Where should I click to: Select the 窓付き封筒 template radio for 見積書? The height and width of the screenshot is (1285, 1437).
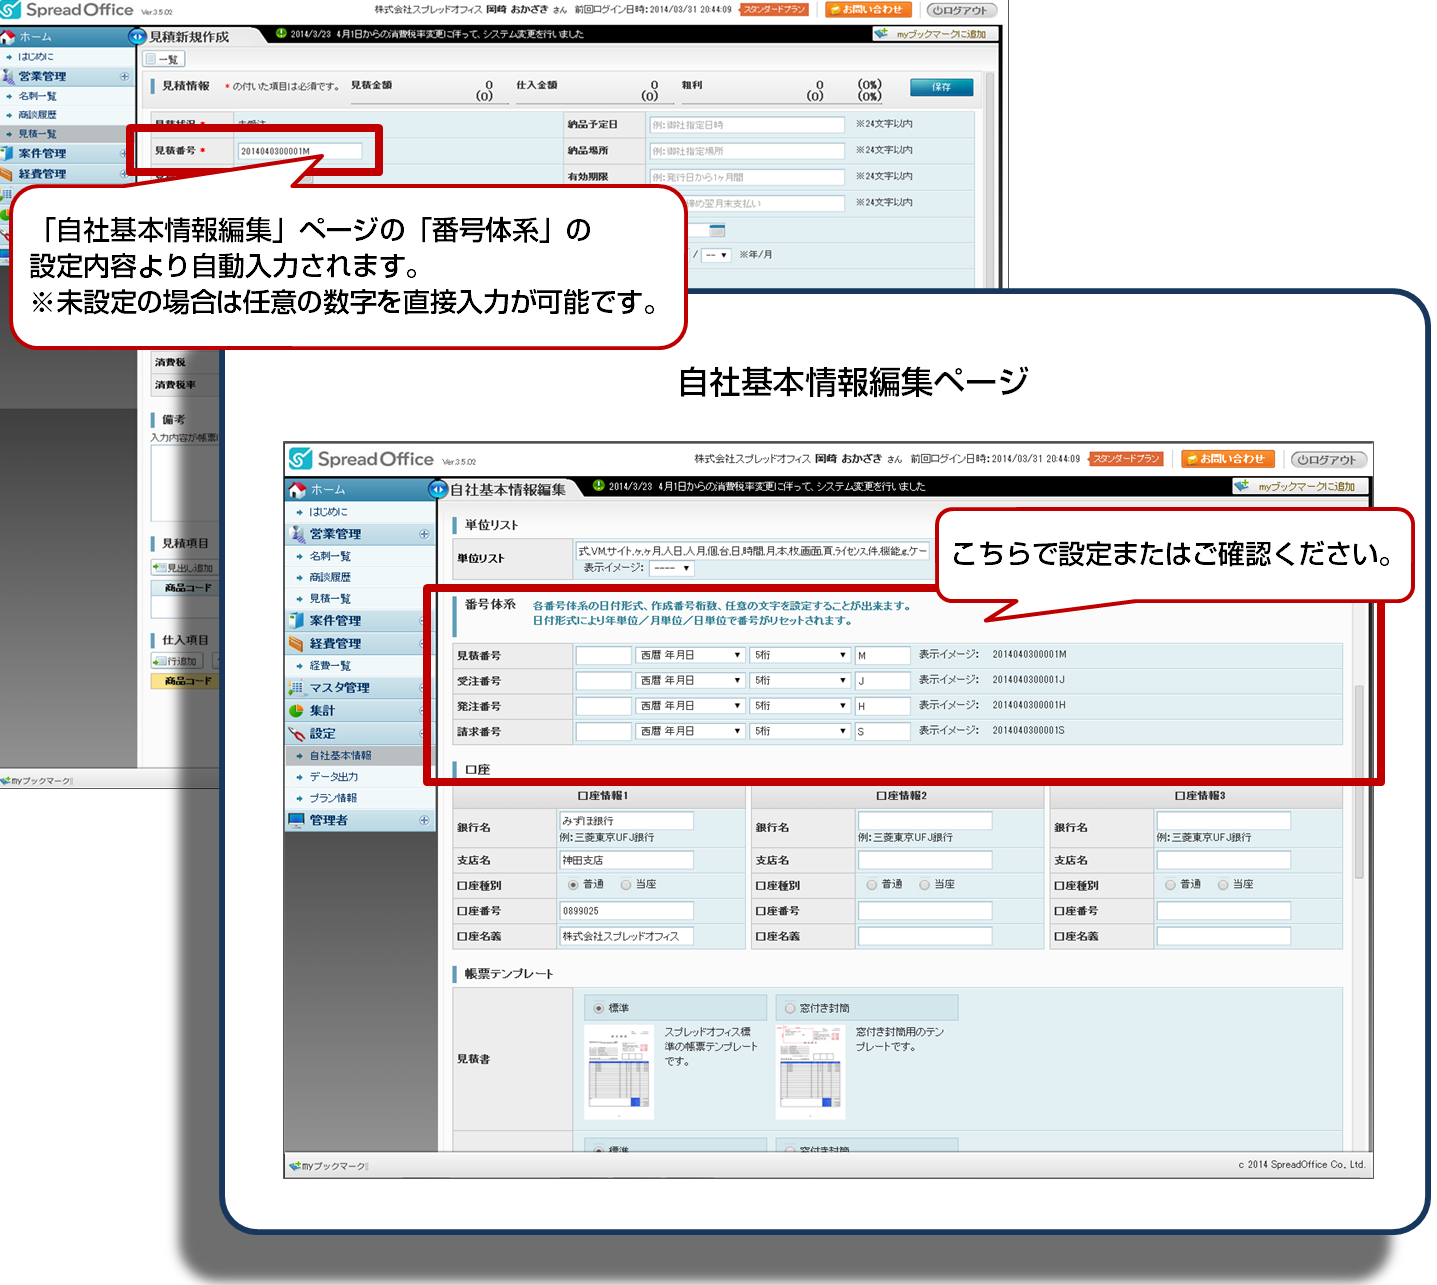pyautogui.click(x=790, y=1008)
